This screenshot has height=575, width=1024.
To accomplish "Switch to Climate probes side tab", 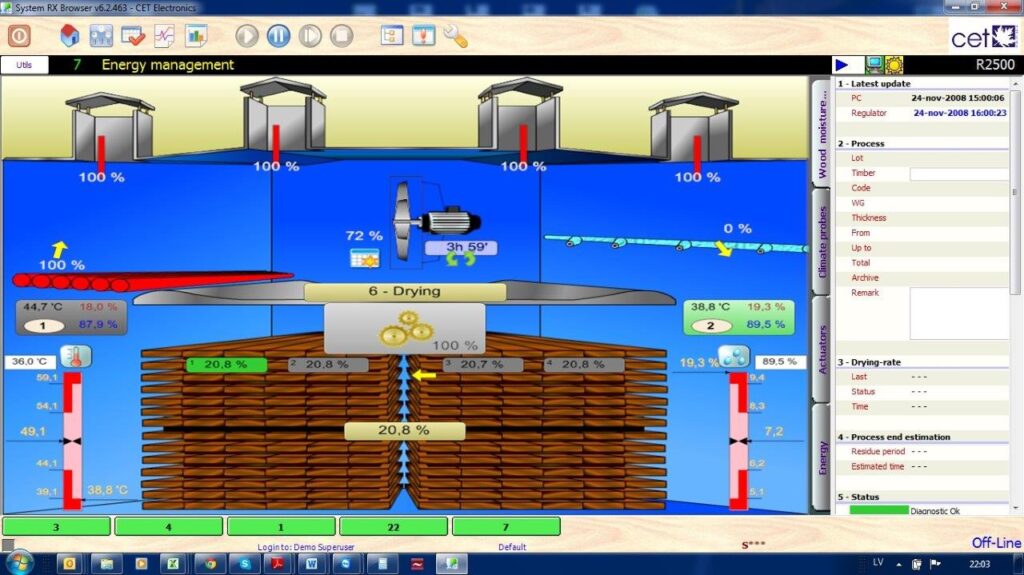I will click(822, 241).
